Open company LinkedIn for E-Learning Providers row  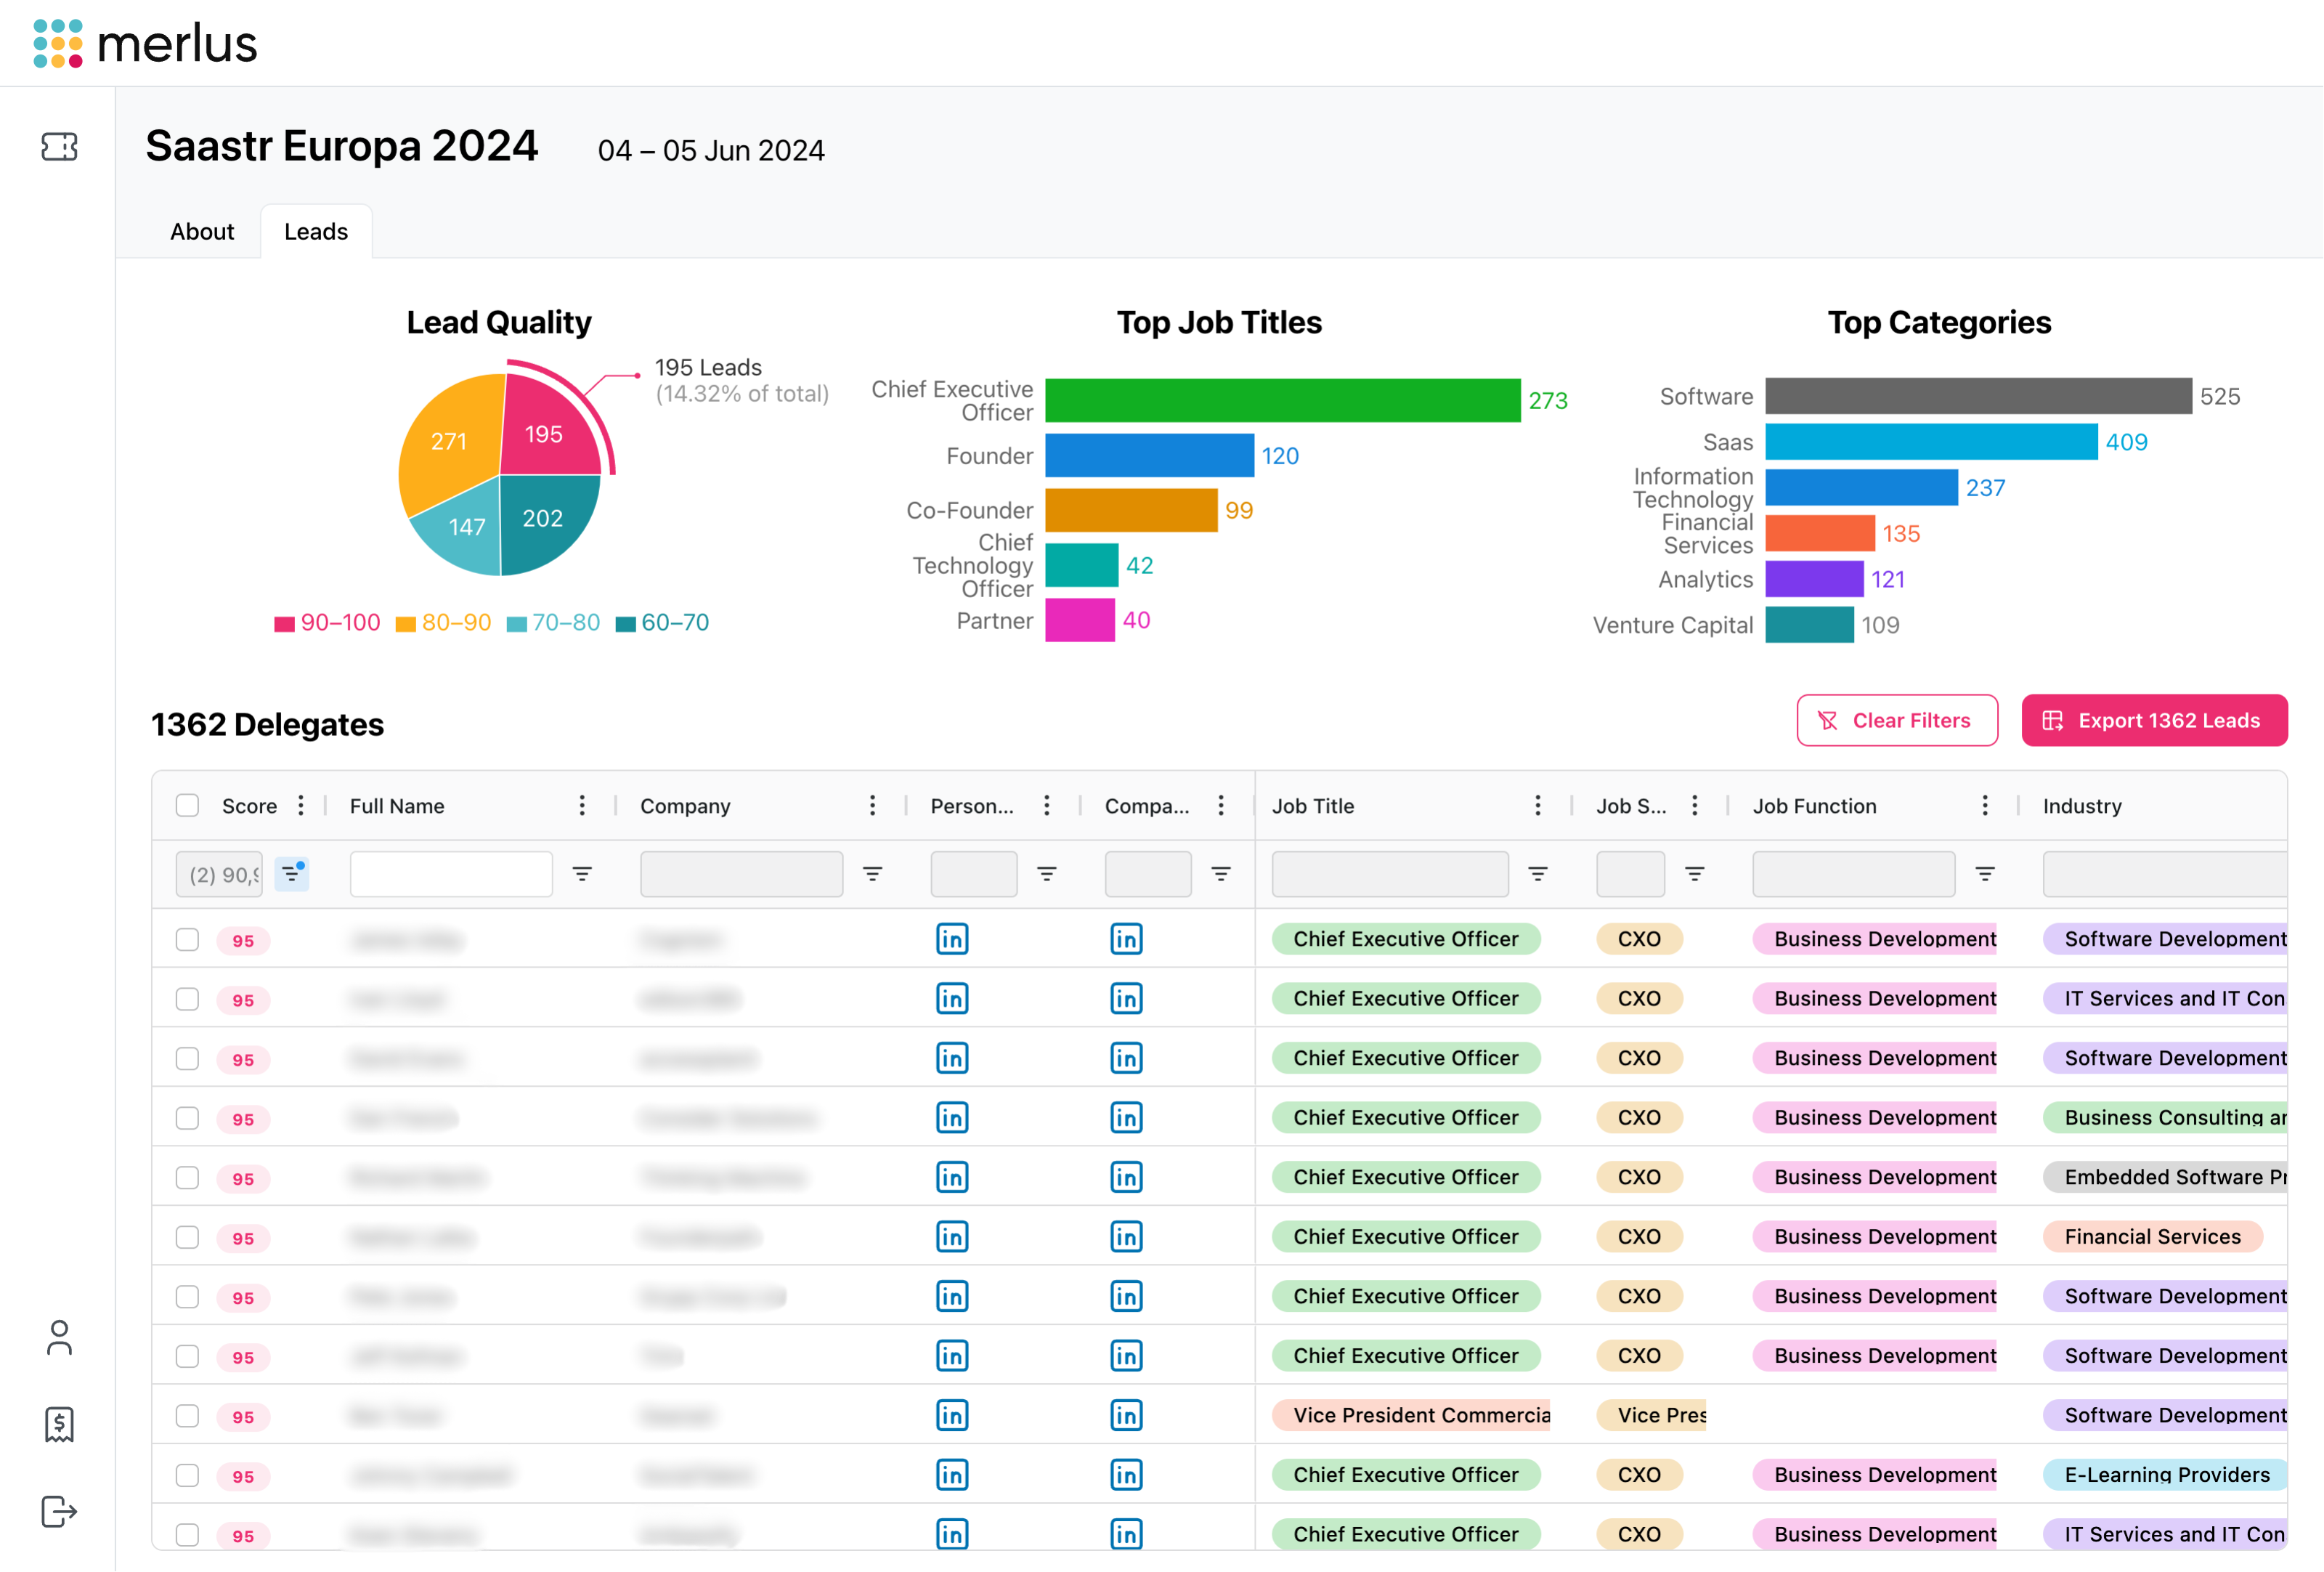point(1126,1475)
